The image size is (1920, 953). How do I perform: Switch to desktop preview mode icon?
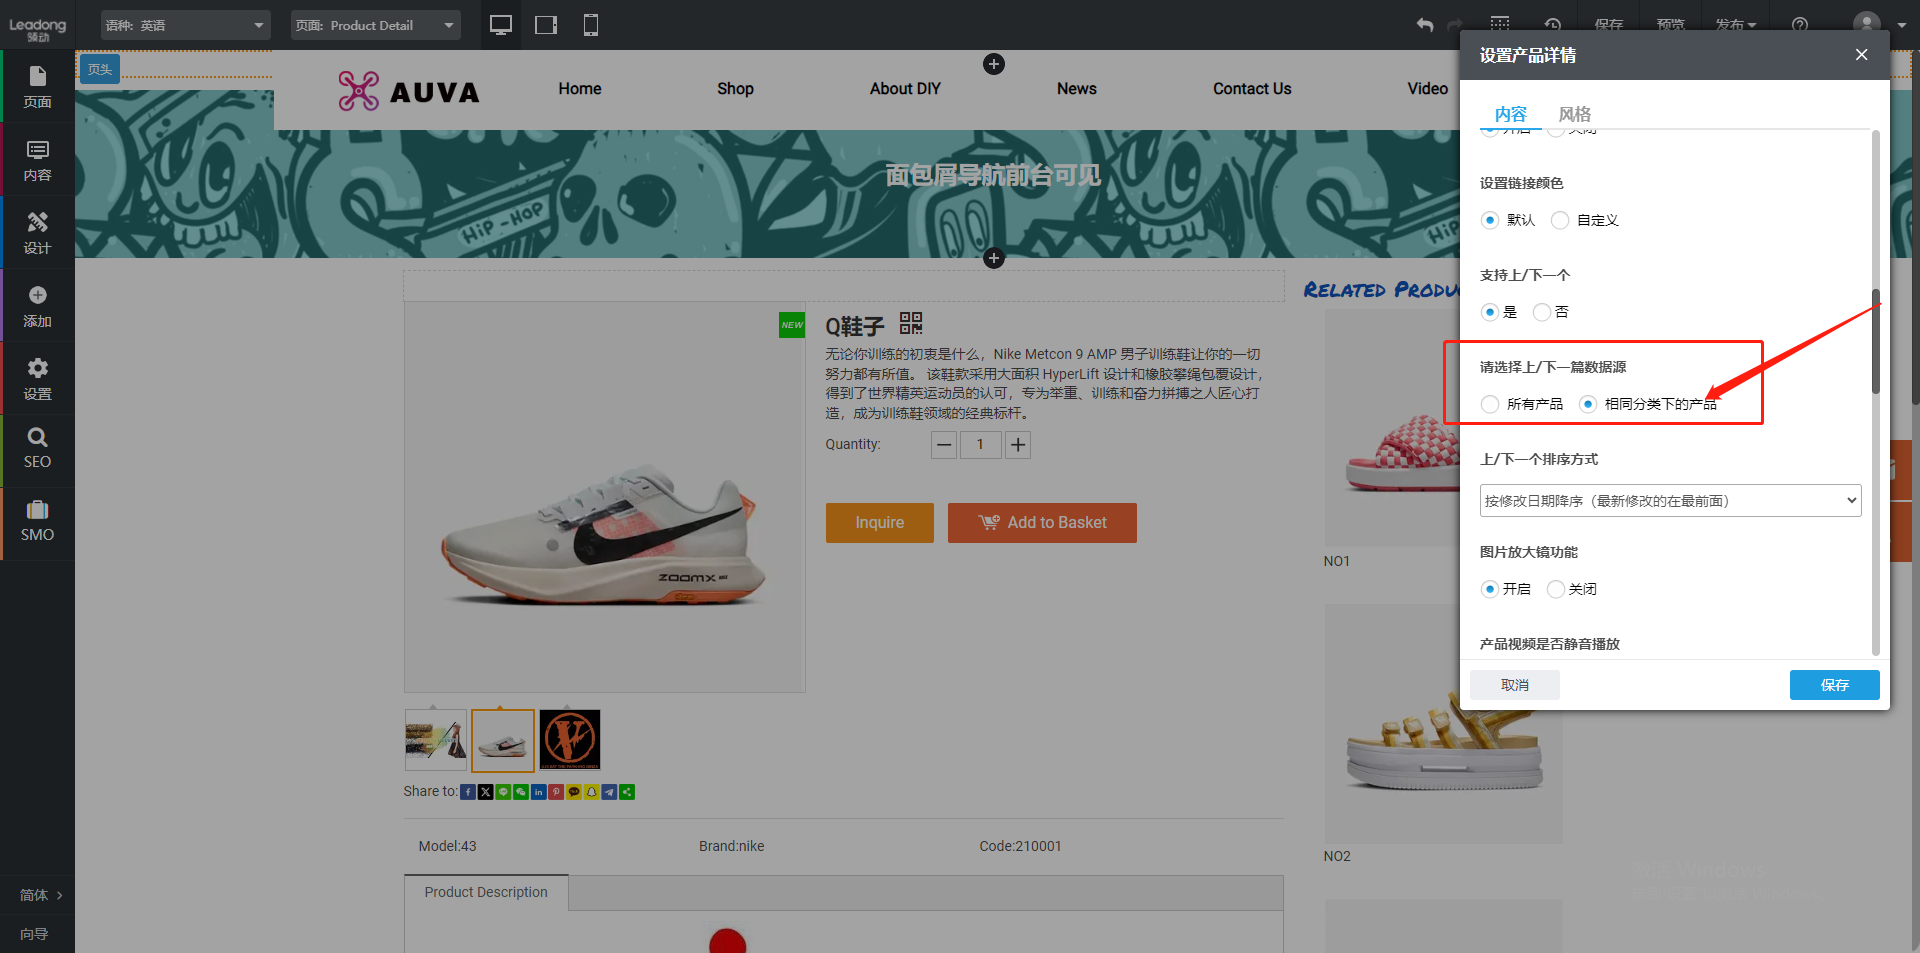tap(501, 25)
